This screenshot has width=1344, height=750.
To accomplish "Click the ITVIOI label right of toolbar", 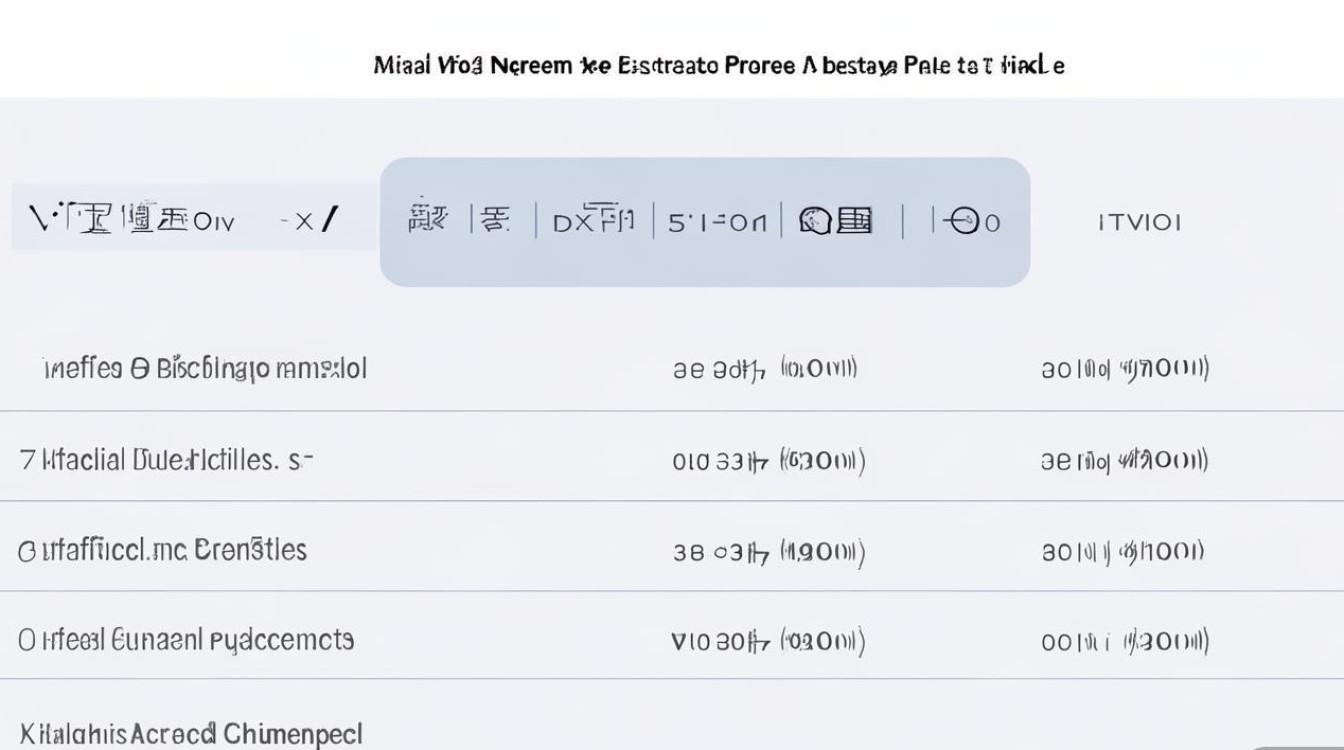I will point(1139,222).
